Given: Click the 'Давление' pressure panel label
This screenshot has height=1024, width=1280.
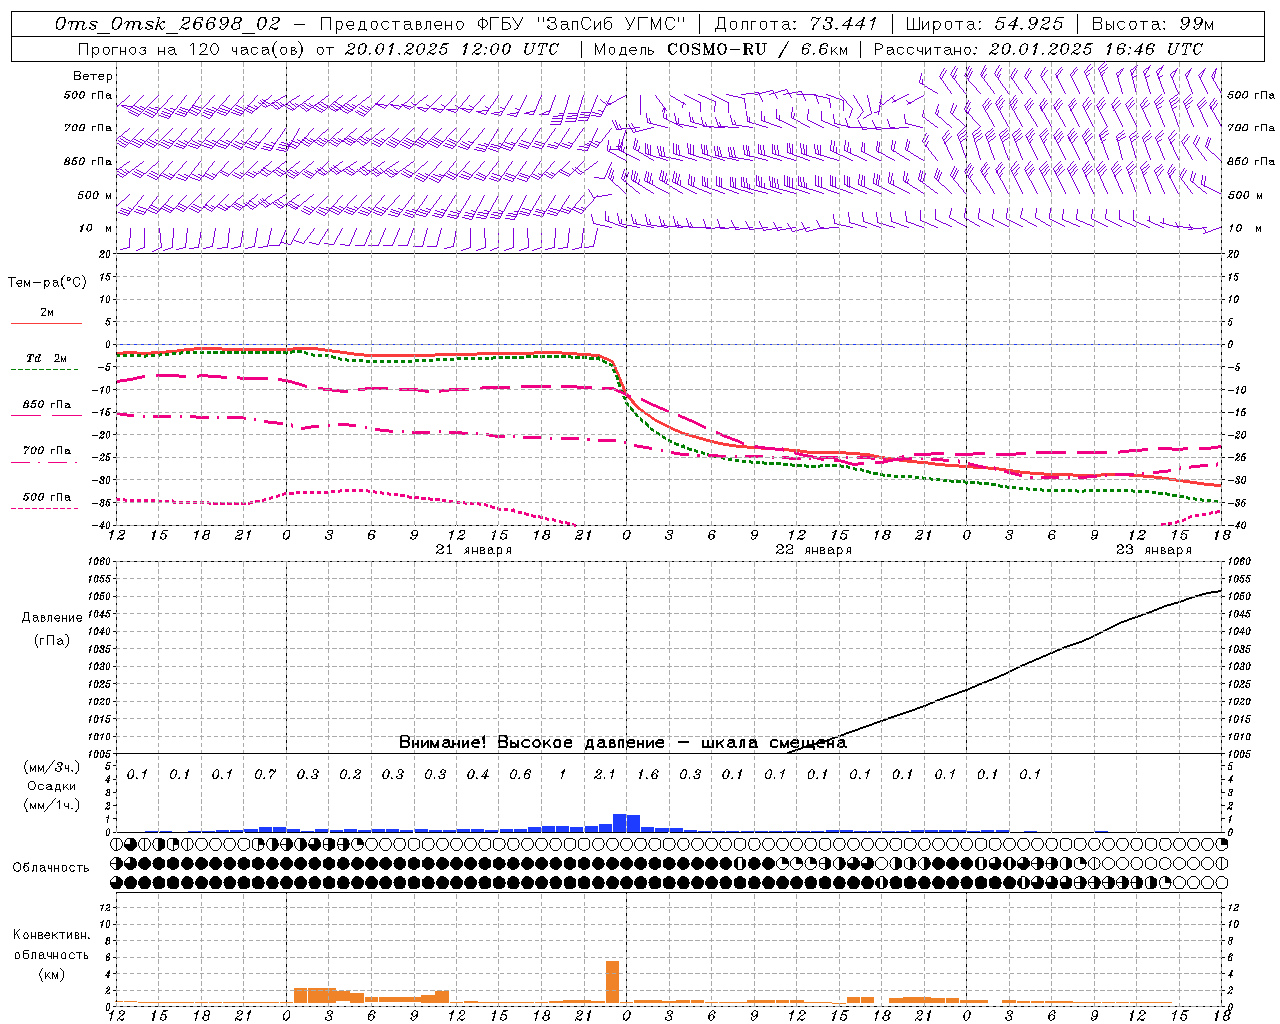Looking at the screenshot, I should coord(52,618).
